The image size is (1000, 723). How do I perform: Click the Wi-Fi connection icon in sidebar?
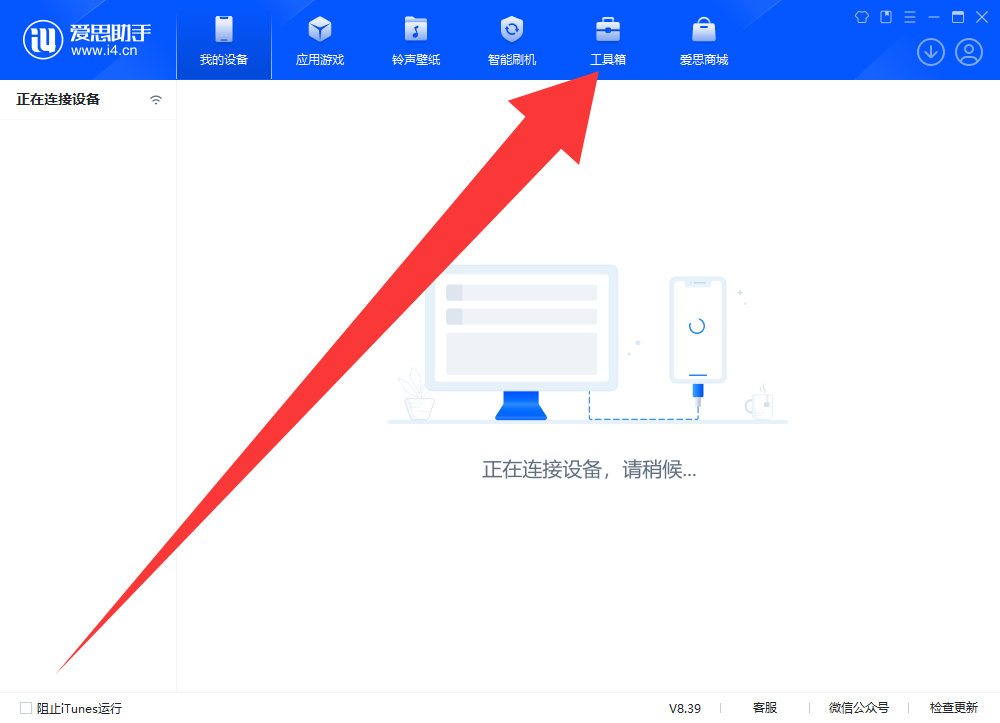(156, 100)
